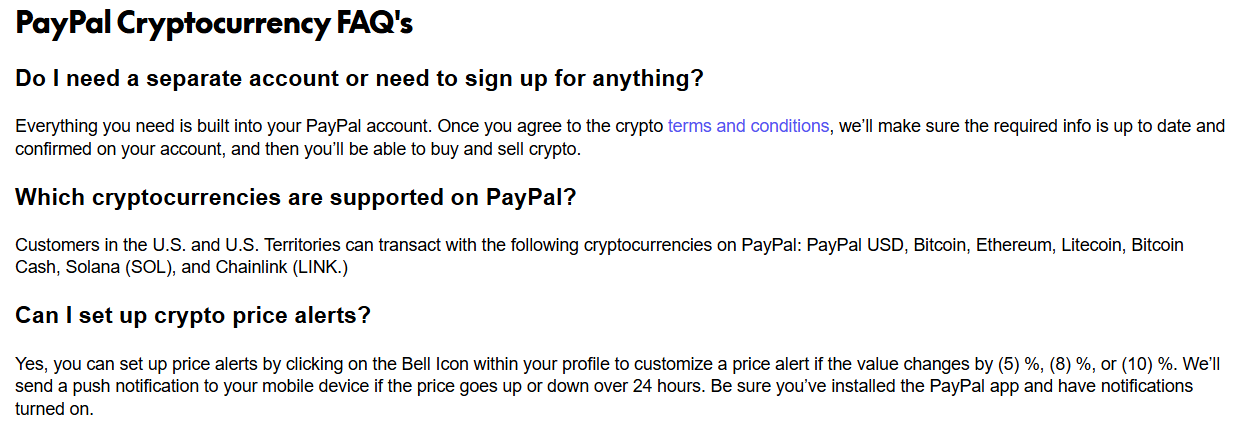This screenshot has width=1253, height=435.
Task: Click the PayPal Cryptocurrency FAQ's page title
Action: point(214,25)
